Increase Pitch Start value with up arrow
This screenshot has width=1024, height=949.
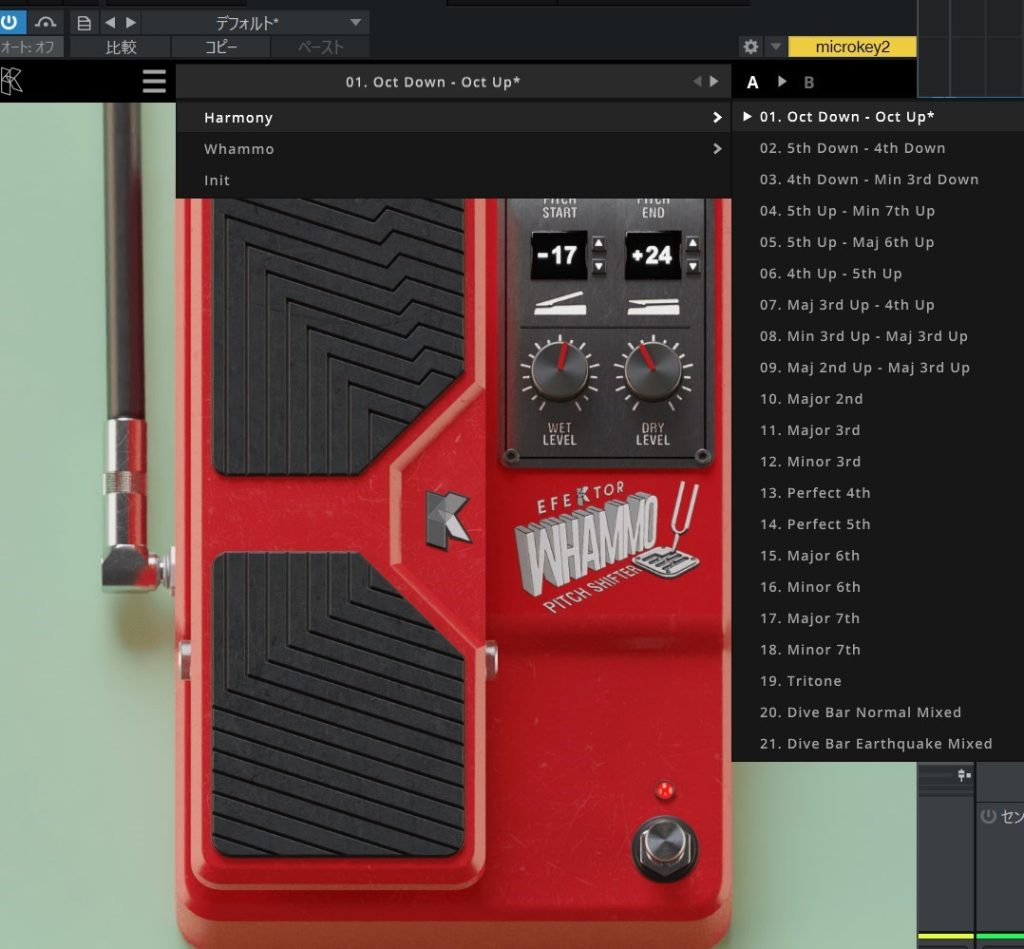click(x=599, y=243)
